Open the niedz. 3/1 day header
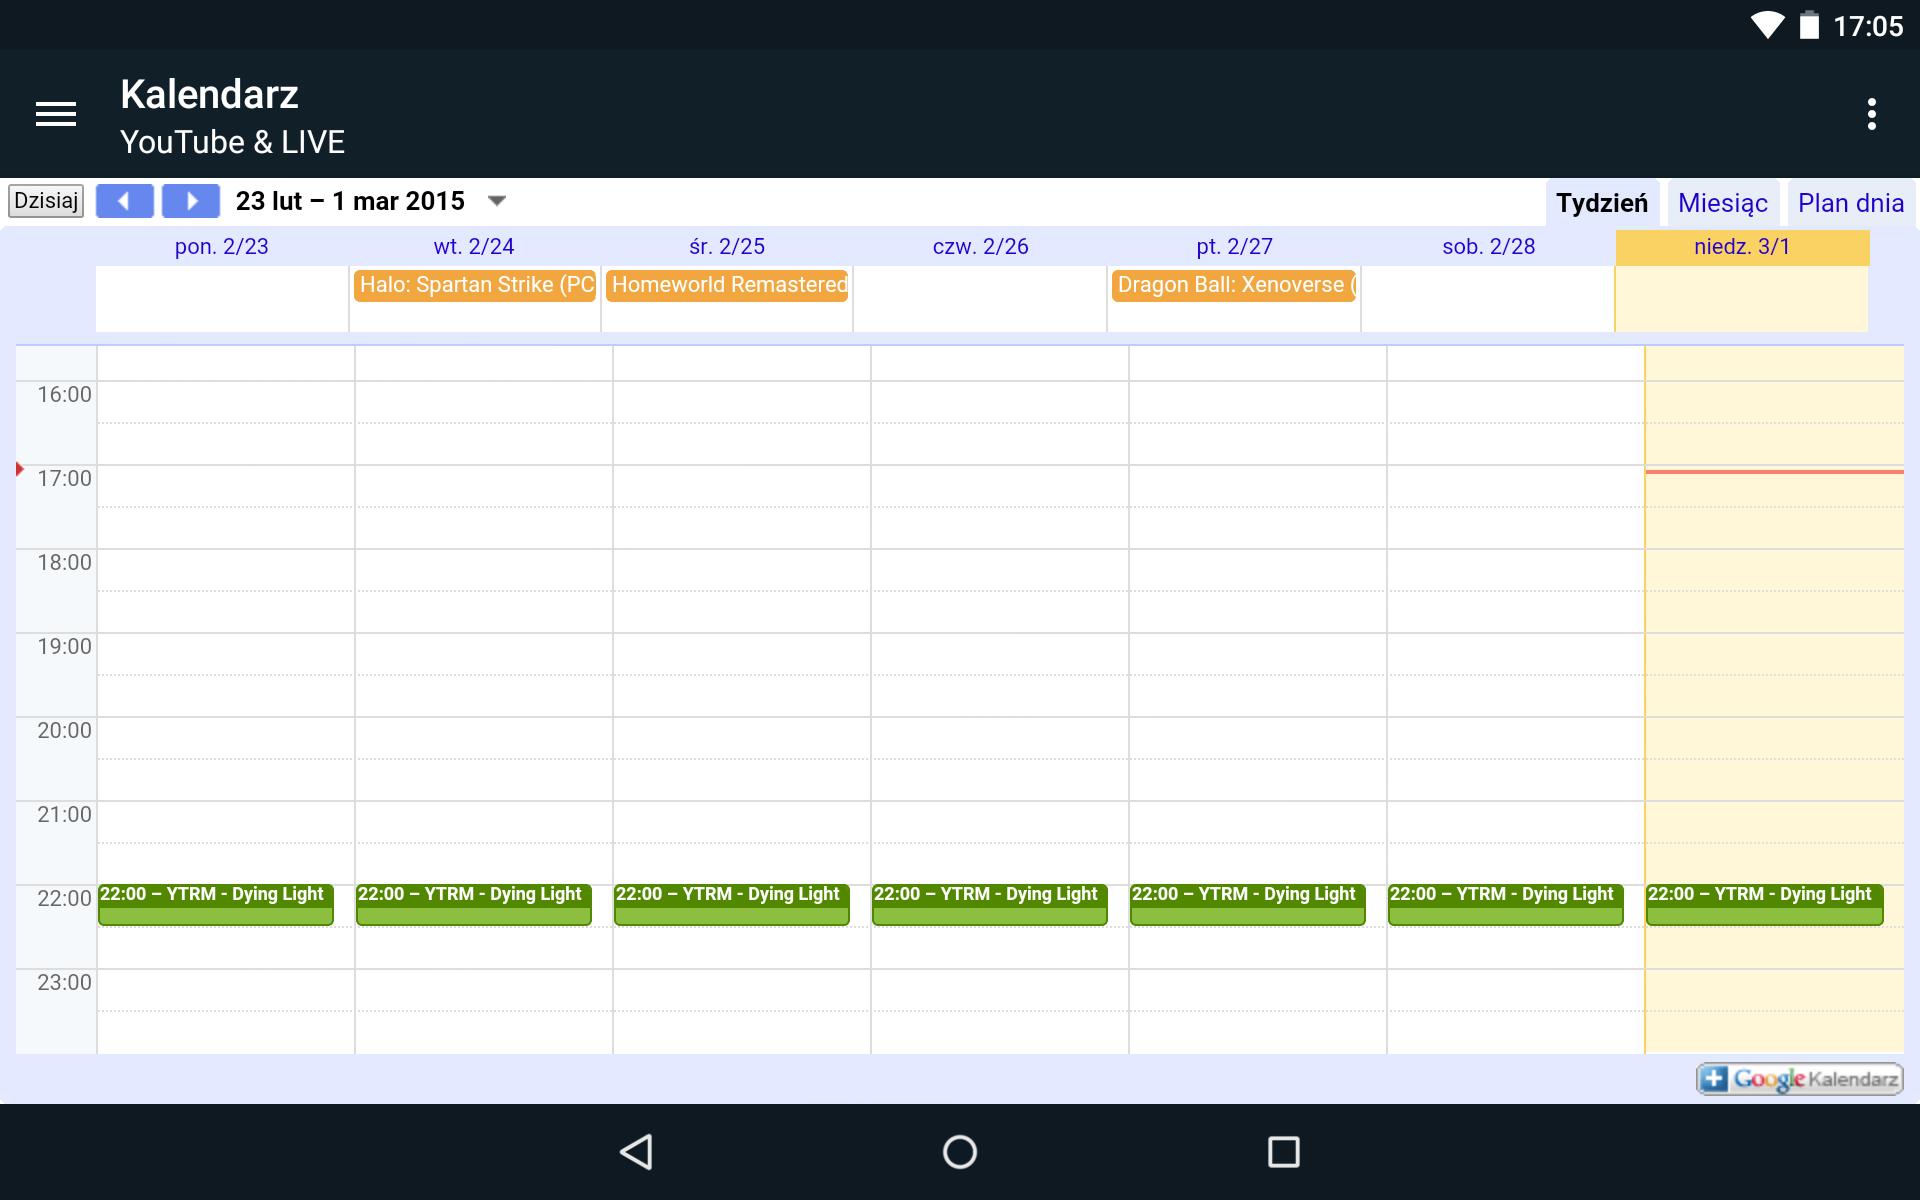 [1742, 247]
